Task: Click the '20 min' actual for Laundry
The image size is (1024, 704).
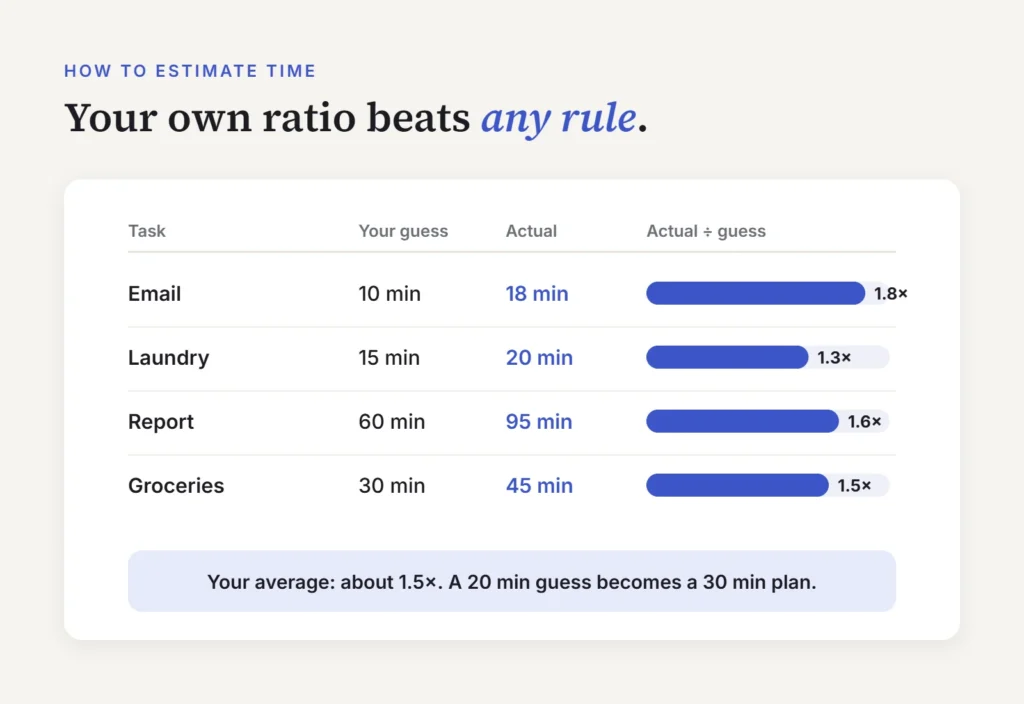Action: 539,358
